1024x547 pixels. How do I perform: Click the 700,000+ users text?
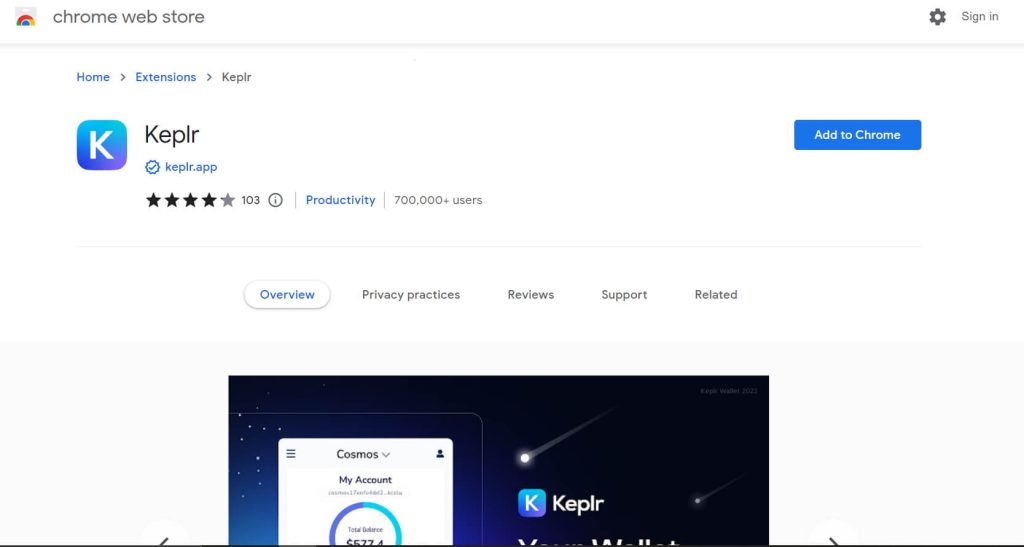[438, 200]
